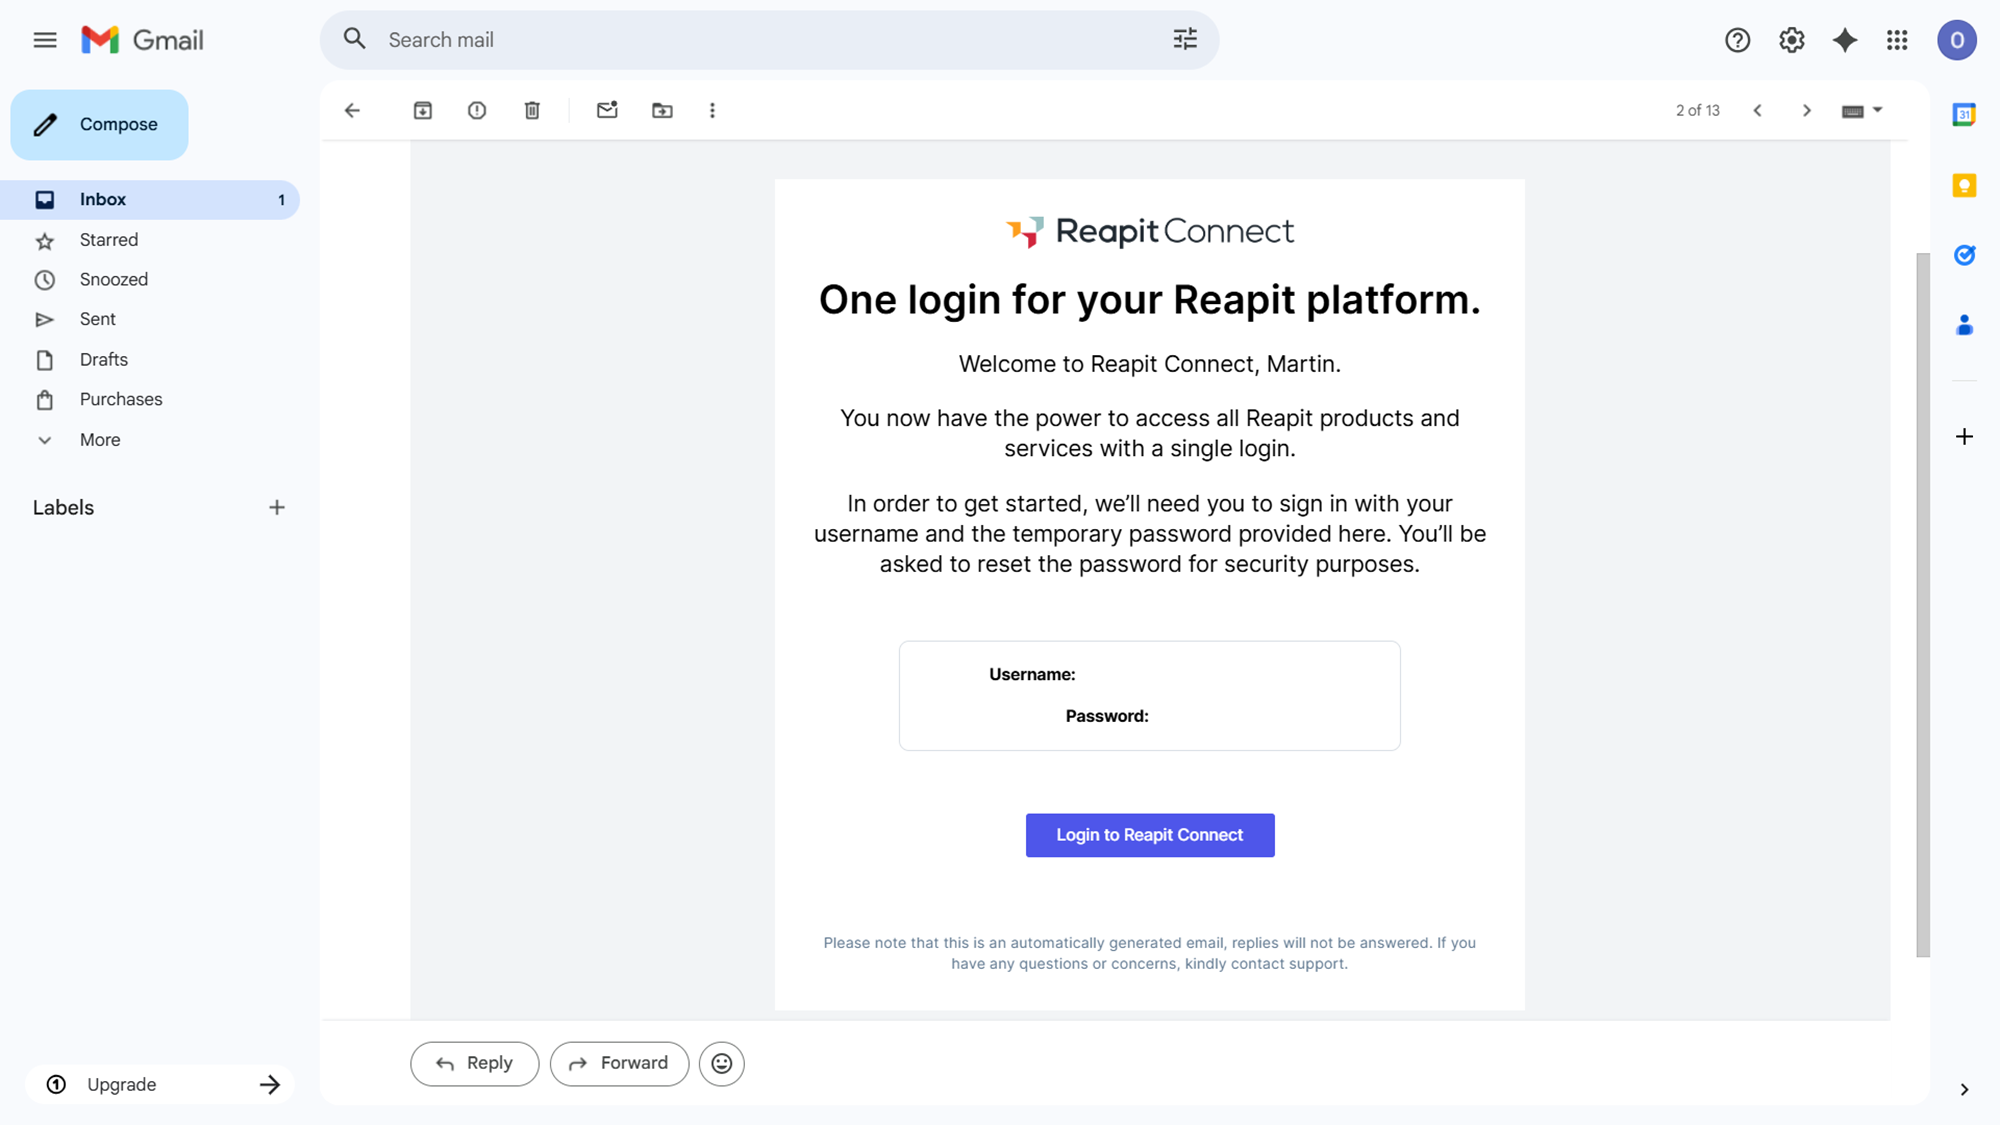The image size is (2000, 1125).
Task: Open the Drafts folder
Action: pyautogui.click(x=150, y=359)
